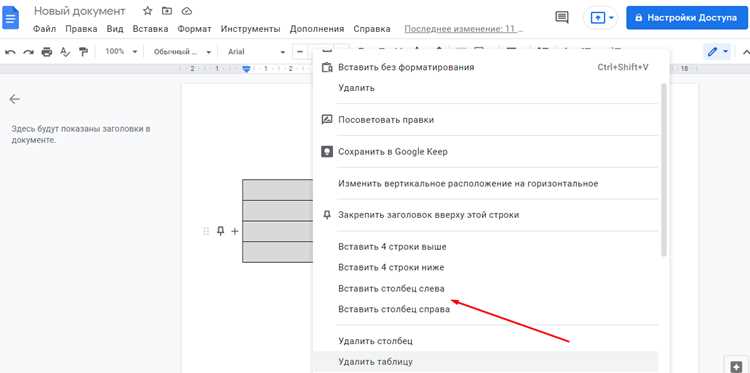Choose Удалить столбец
Screen dimensions: 750x373
(x=485, y=341)
